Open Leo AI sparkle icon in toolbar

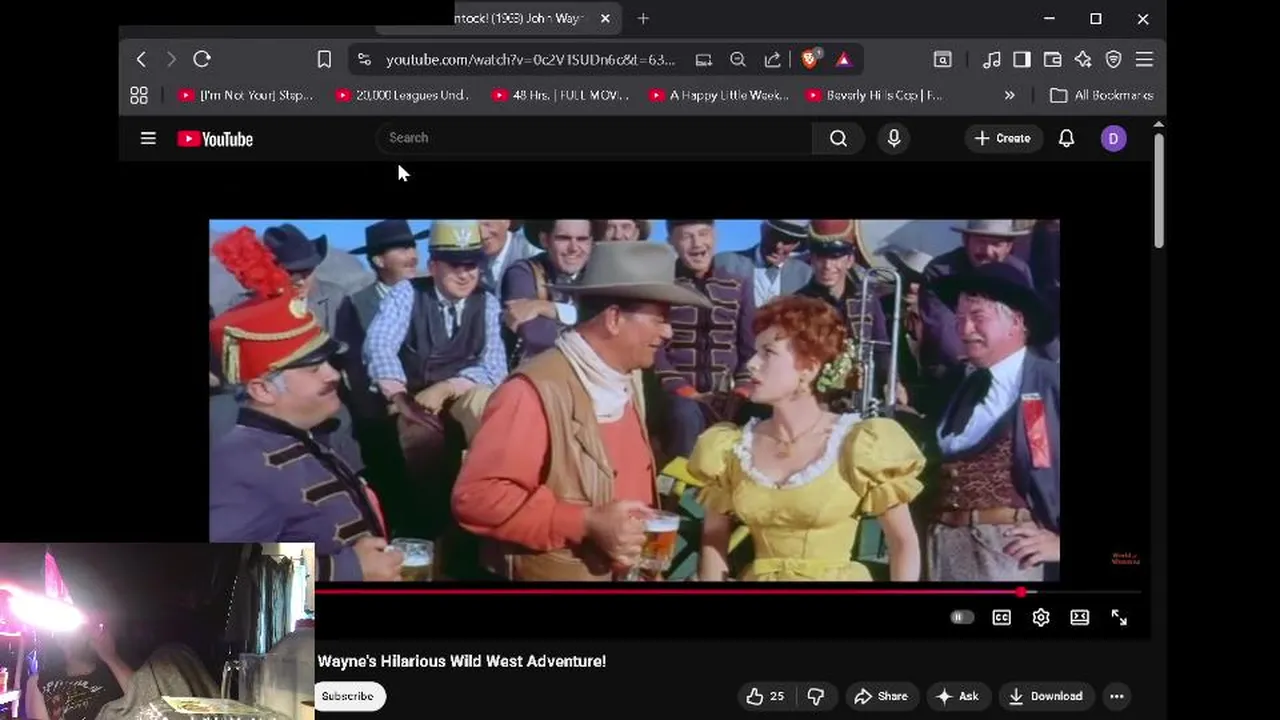pos(1083,60)
